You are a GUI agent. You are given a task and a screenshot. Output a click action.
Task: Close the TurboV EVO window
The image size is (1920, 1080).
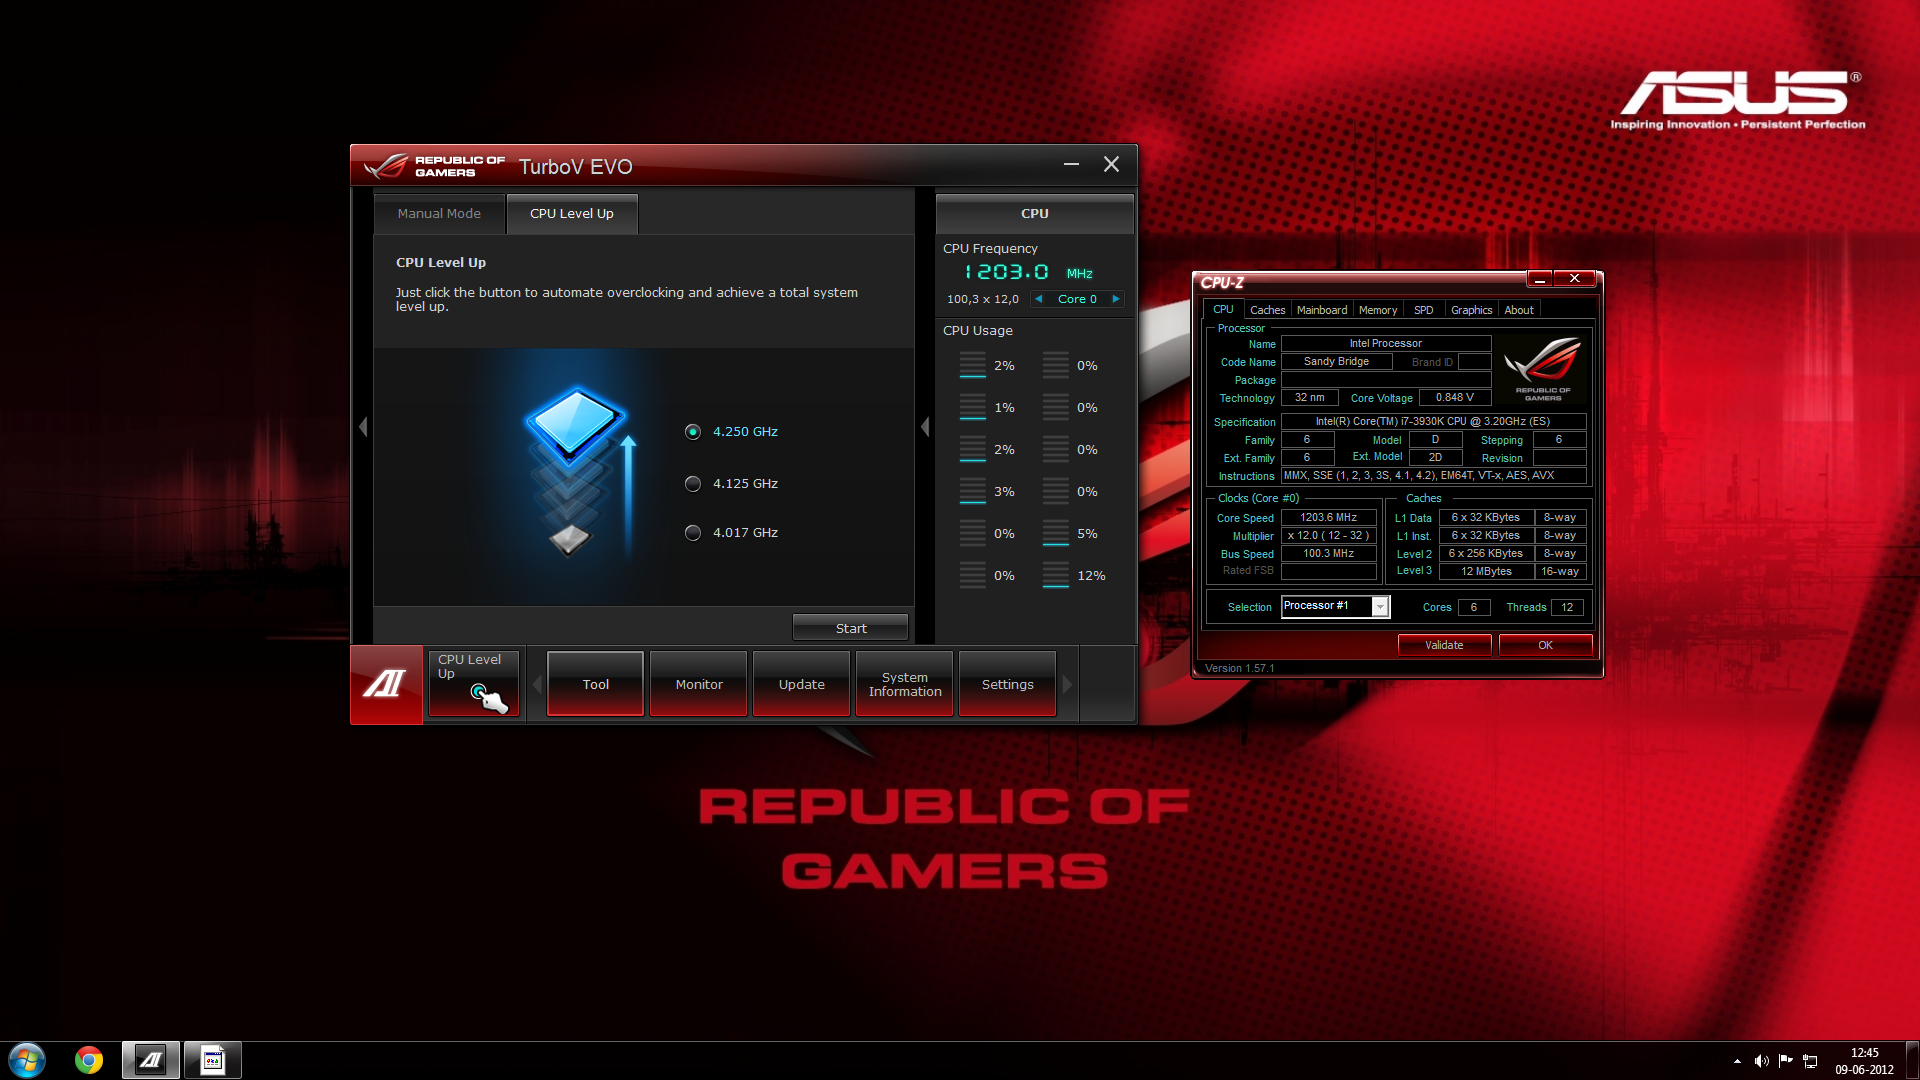[x=1111, y=164]
